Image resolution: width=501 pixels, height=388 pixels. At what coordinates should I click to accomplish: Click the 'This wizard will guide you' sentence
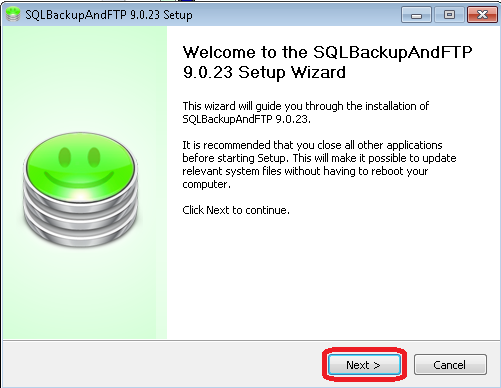tap(305, 112)
